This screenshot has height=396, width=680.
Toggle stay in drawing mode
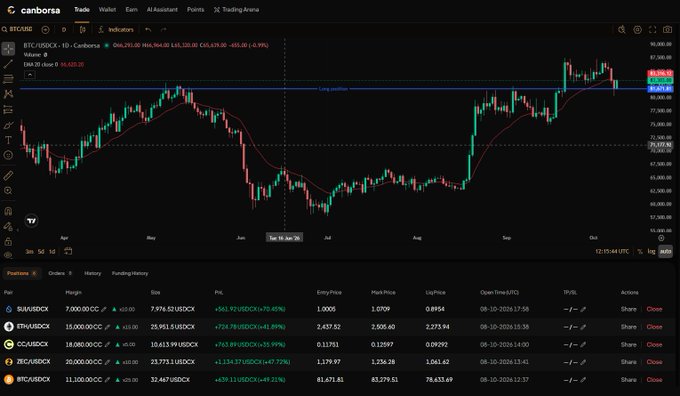pos(8,226)
